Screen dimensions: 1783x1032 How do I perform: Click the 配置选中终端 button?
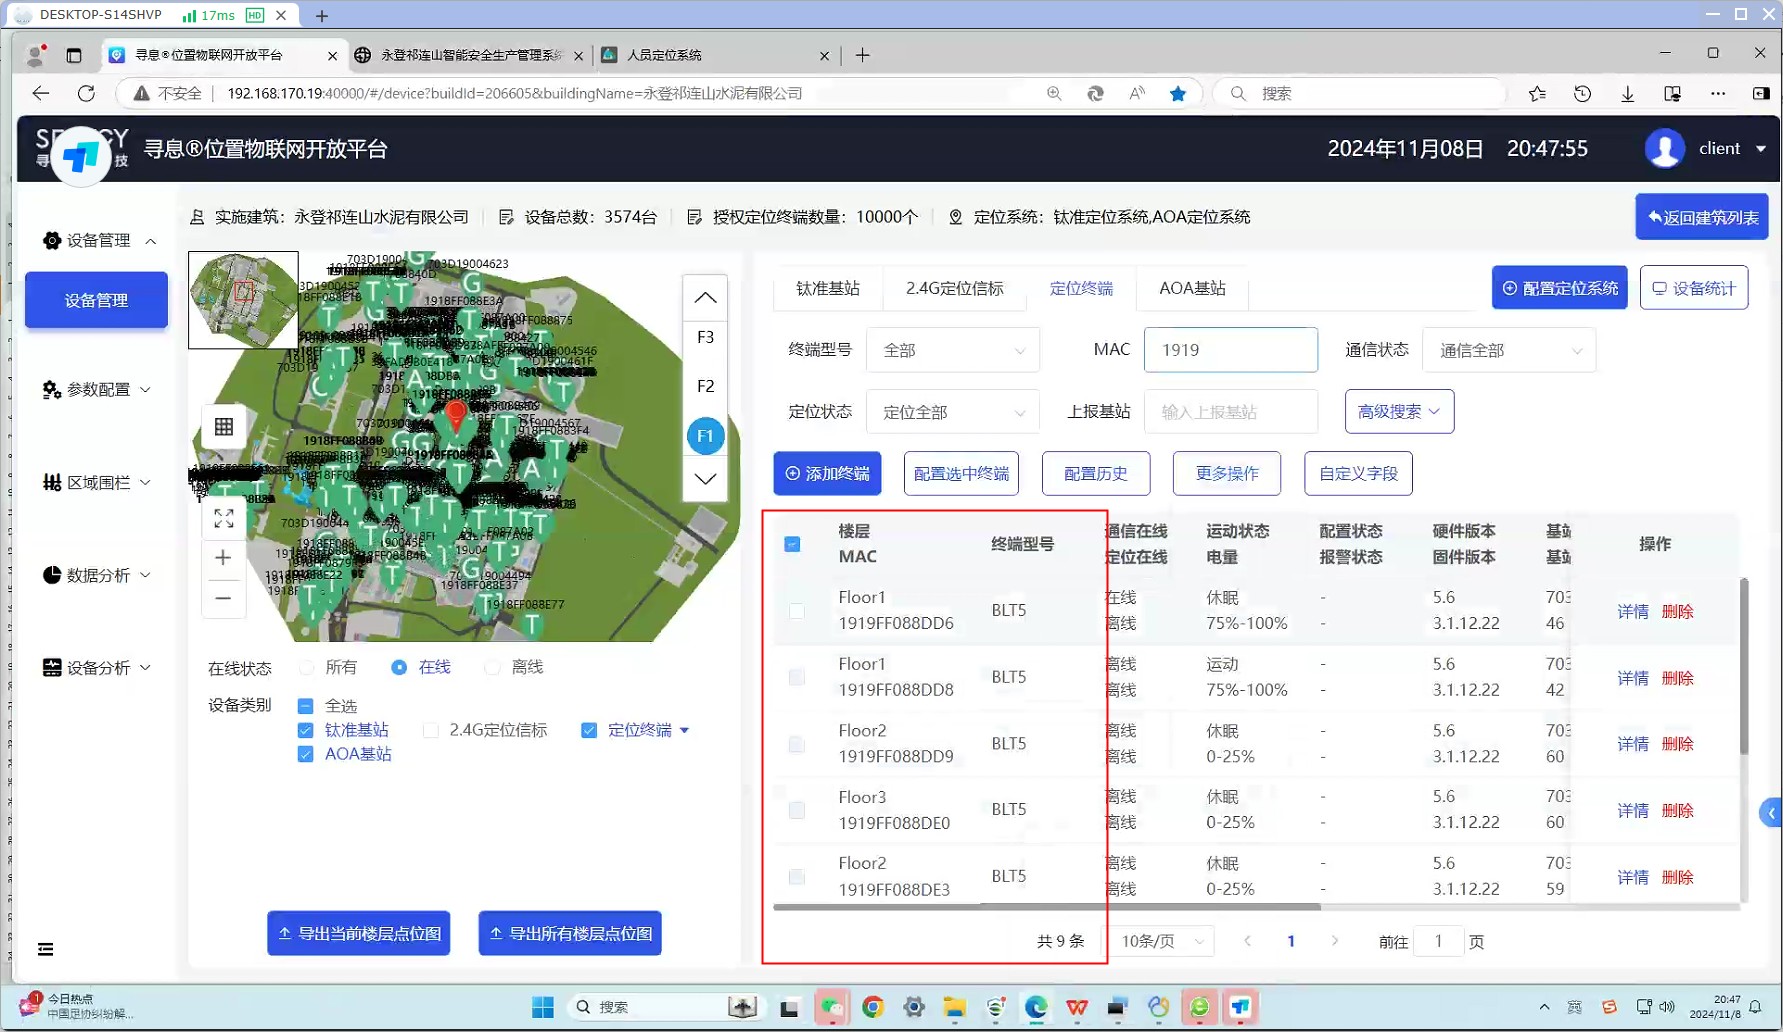961,473
